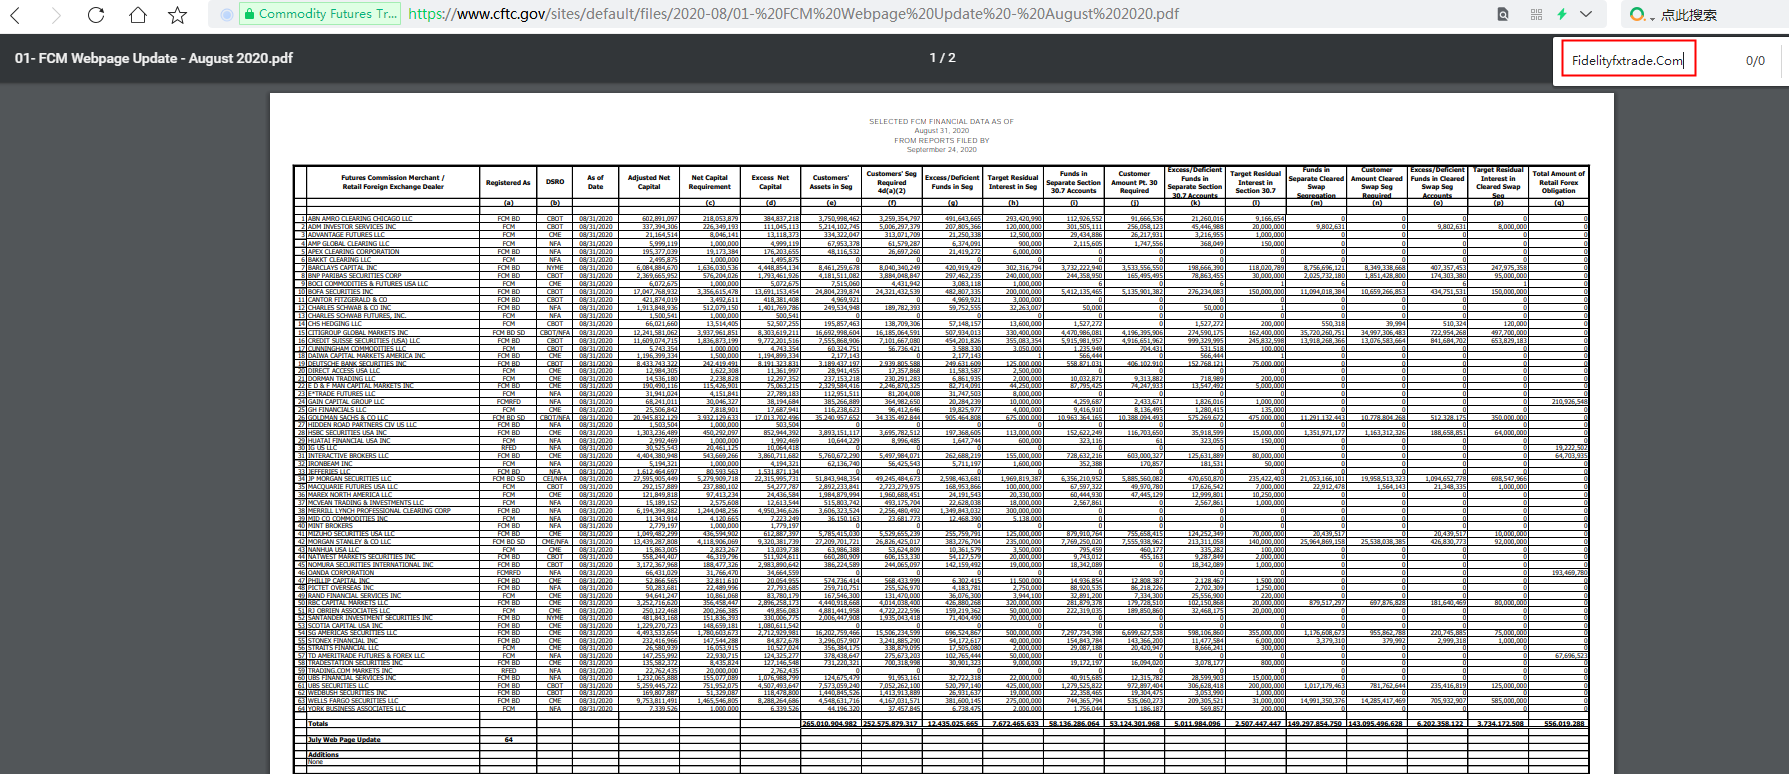Focus the find field containing Fidelityfxtrade.Com

point(1628,60)
